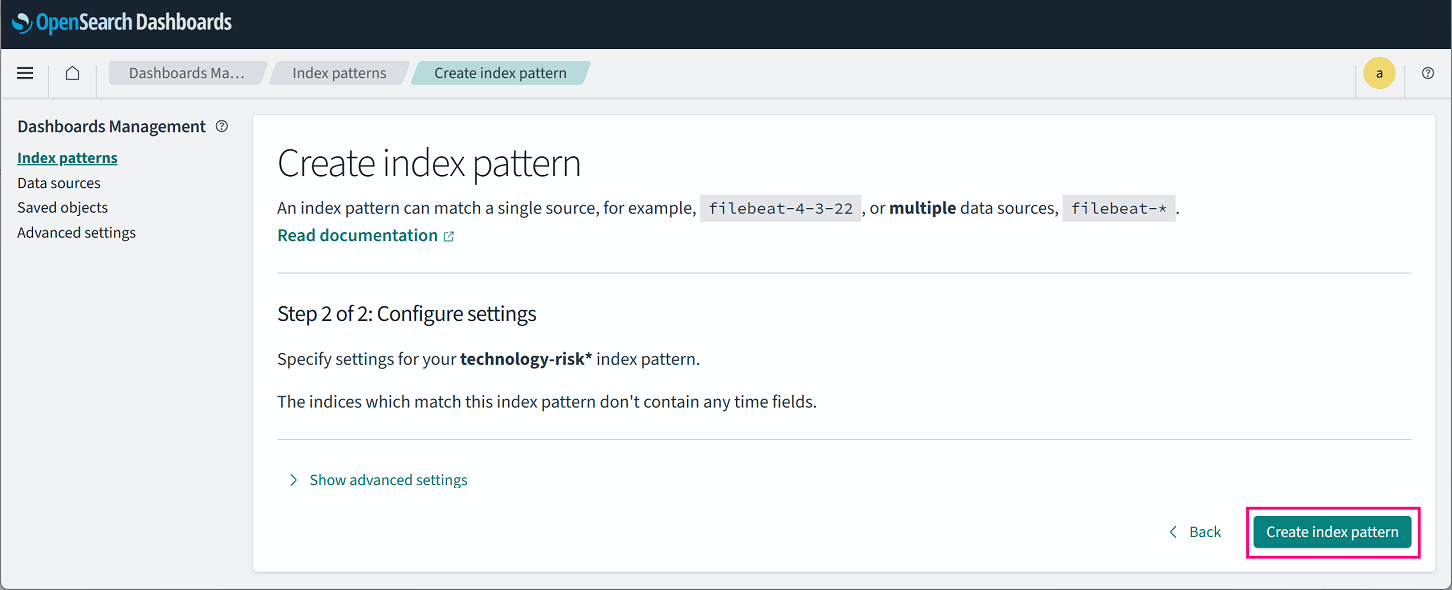The width and height of the screenshot is (1452, 590).
Task: Click the left arrow beside Back
Action: pos(1173,532)
